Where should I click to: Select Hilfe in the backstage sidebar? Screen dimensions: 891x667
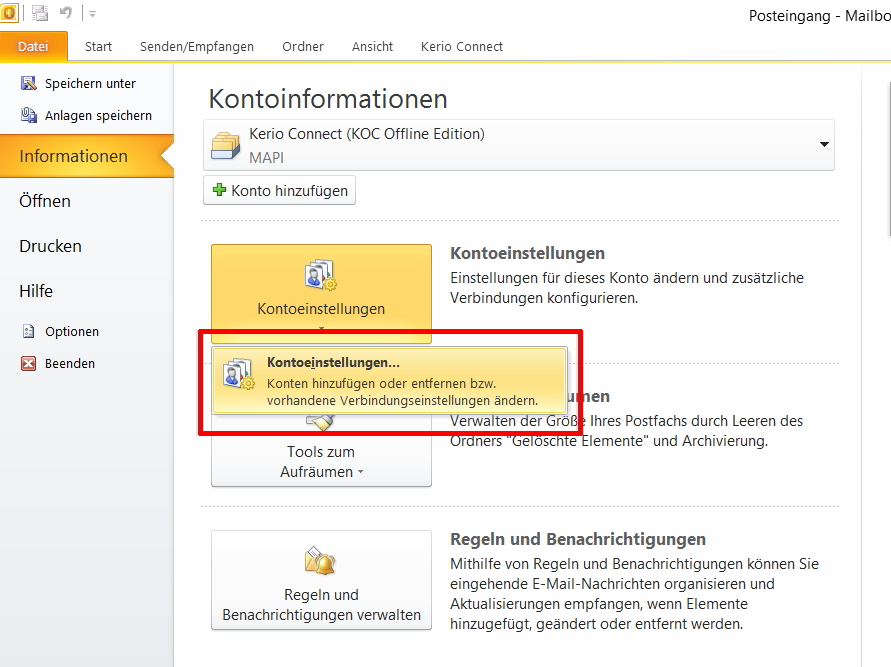[86, 291]
